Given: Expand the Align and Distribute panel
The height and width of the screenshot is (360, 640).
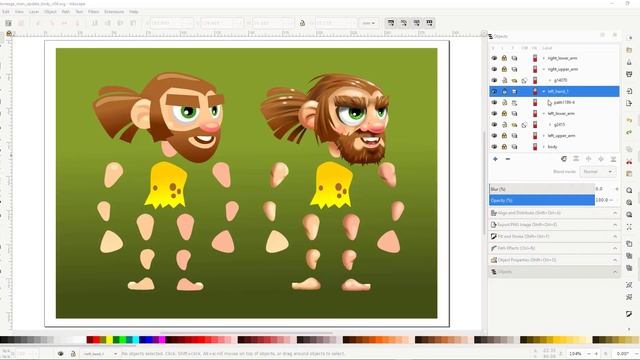Looking at the screenshot, I should [x=554, y=213].
